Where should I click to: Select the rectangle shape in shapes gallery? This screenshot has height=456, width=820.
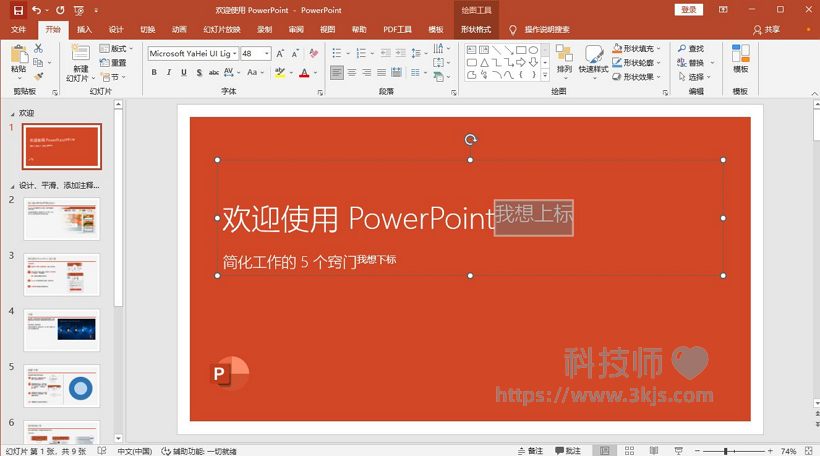(521, 50)
